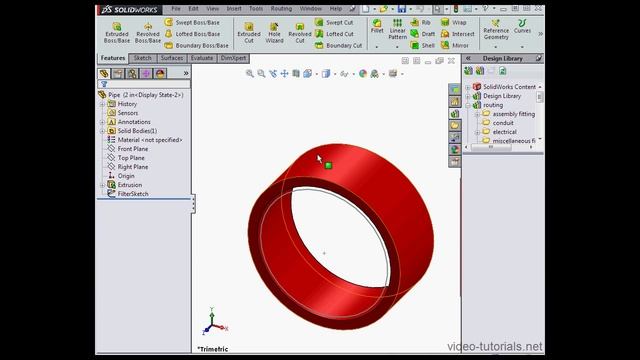Select the Rib feature
The height and width of the screenshot is (360, 640).
click(421, 22)
